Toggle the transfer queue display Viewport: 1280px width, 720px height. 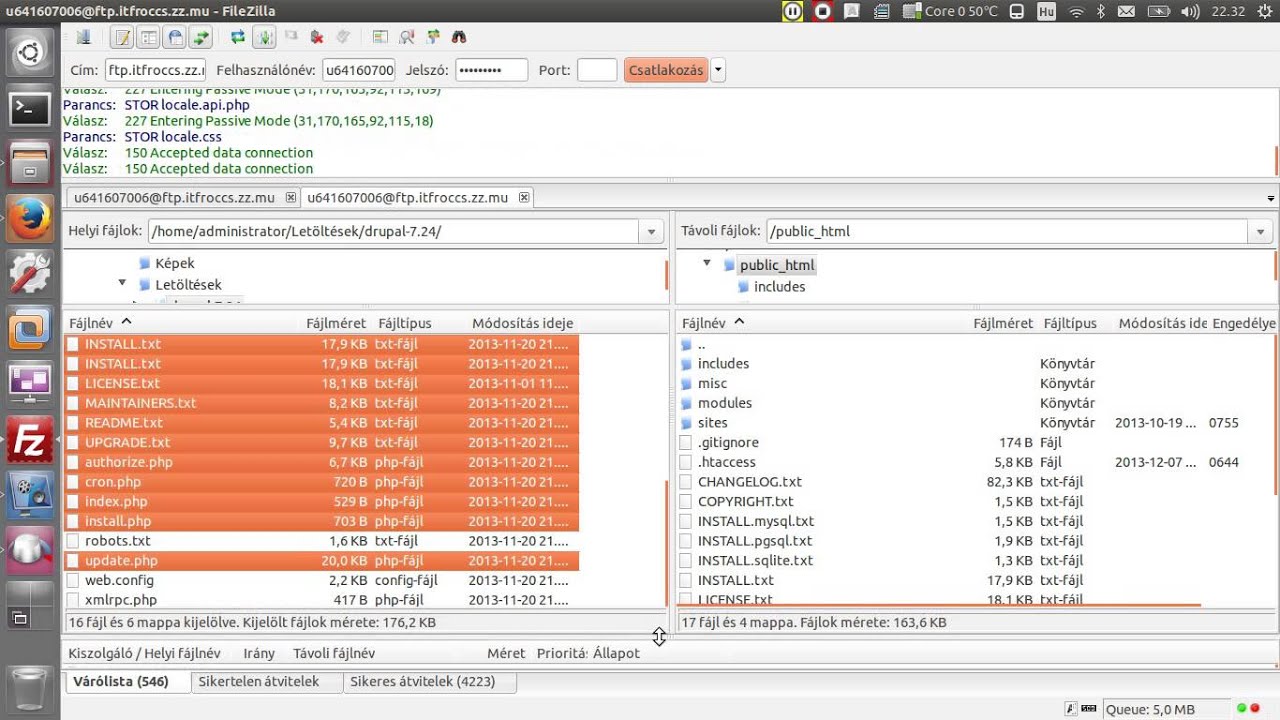point(202,37)
